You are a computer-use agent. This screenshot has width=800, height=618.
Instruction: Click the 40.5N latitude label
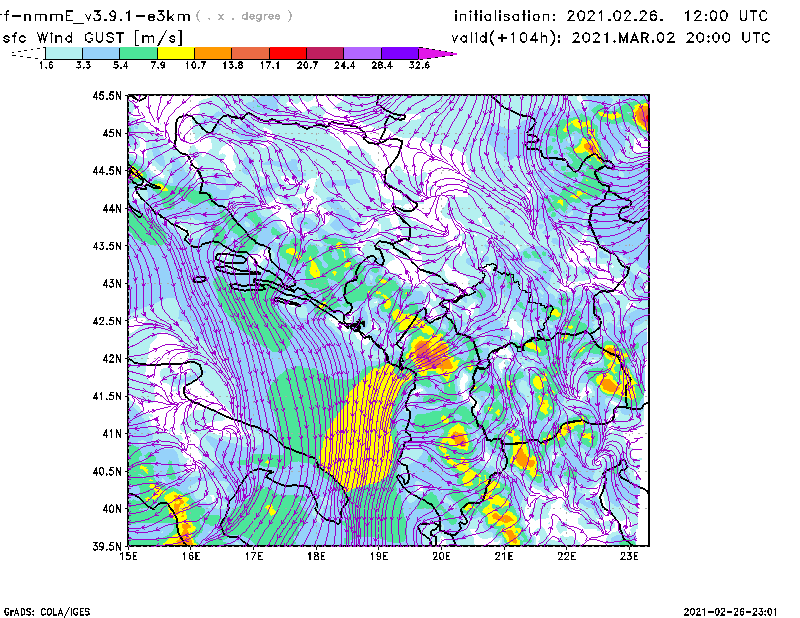107,471
